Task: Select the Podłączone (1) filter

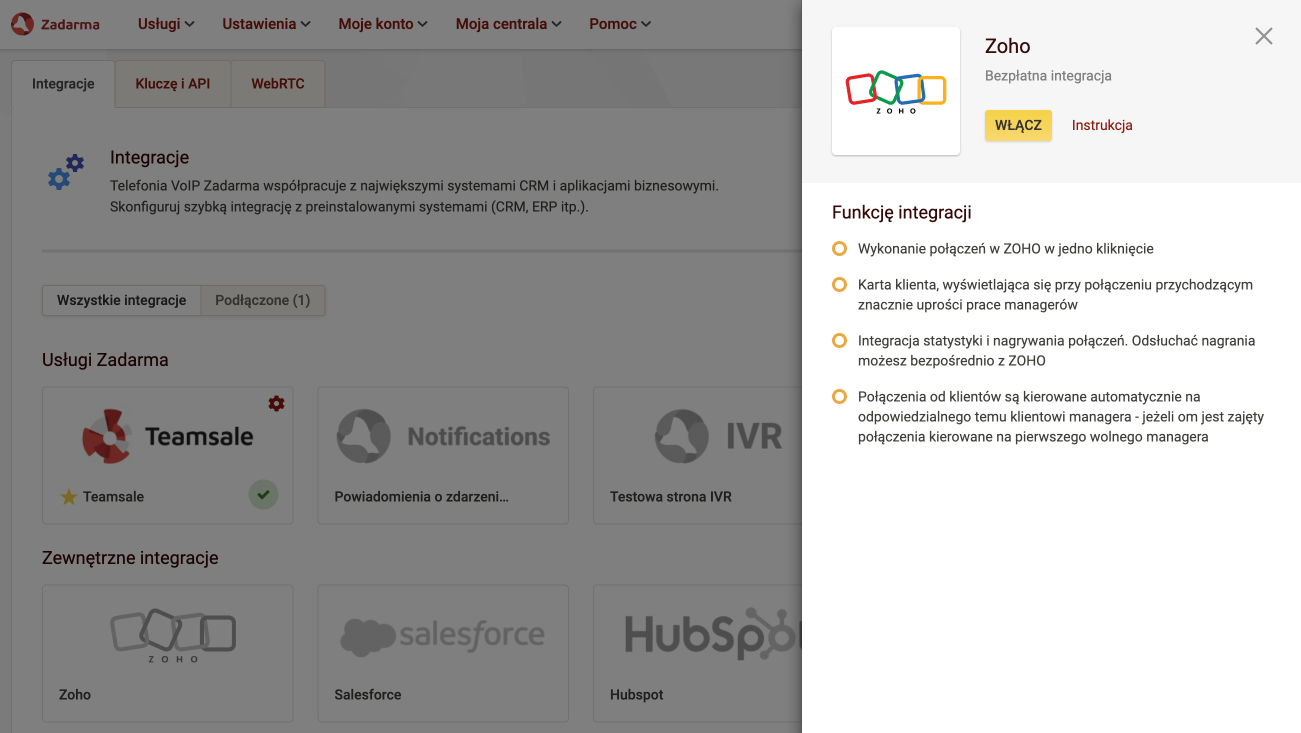Action: (263, 300)
